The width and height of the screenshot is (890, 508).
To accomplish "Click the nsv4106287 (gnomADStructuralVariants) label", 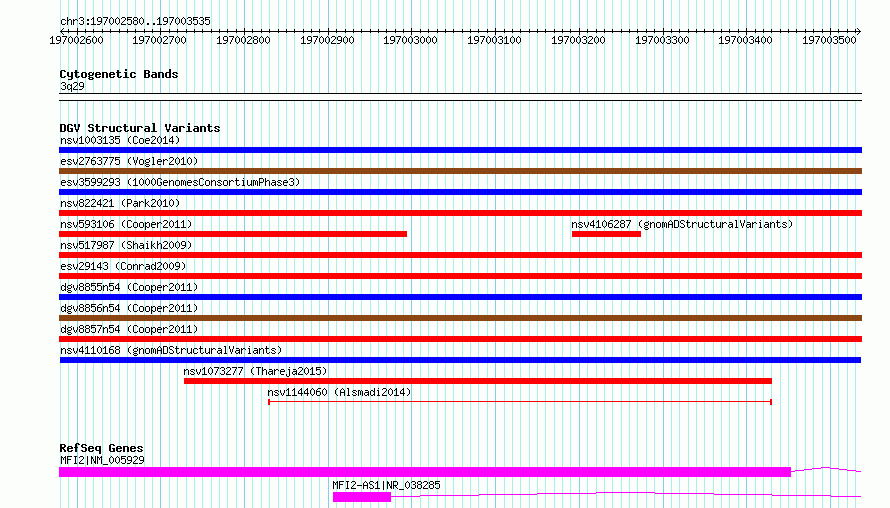I will 682,224.
